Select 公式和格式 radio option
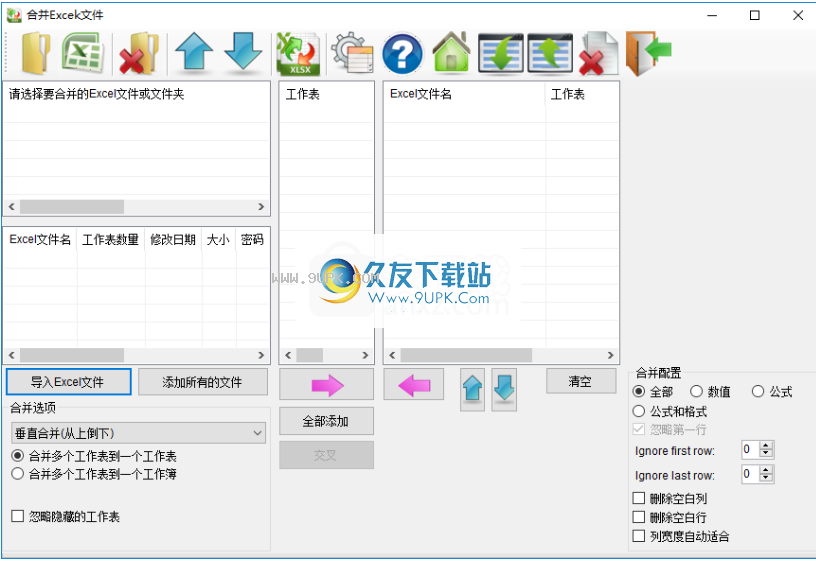 [639, 411]
